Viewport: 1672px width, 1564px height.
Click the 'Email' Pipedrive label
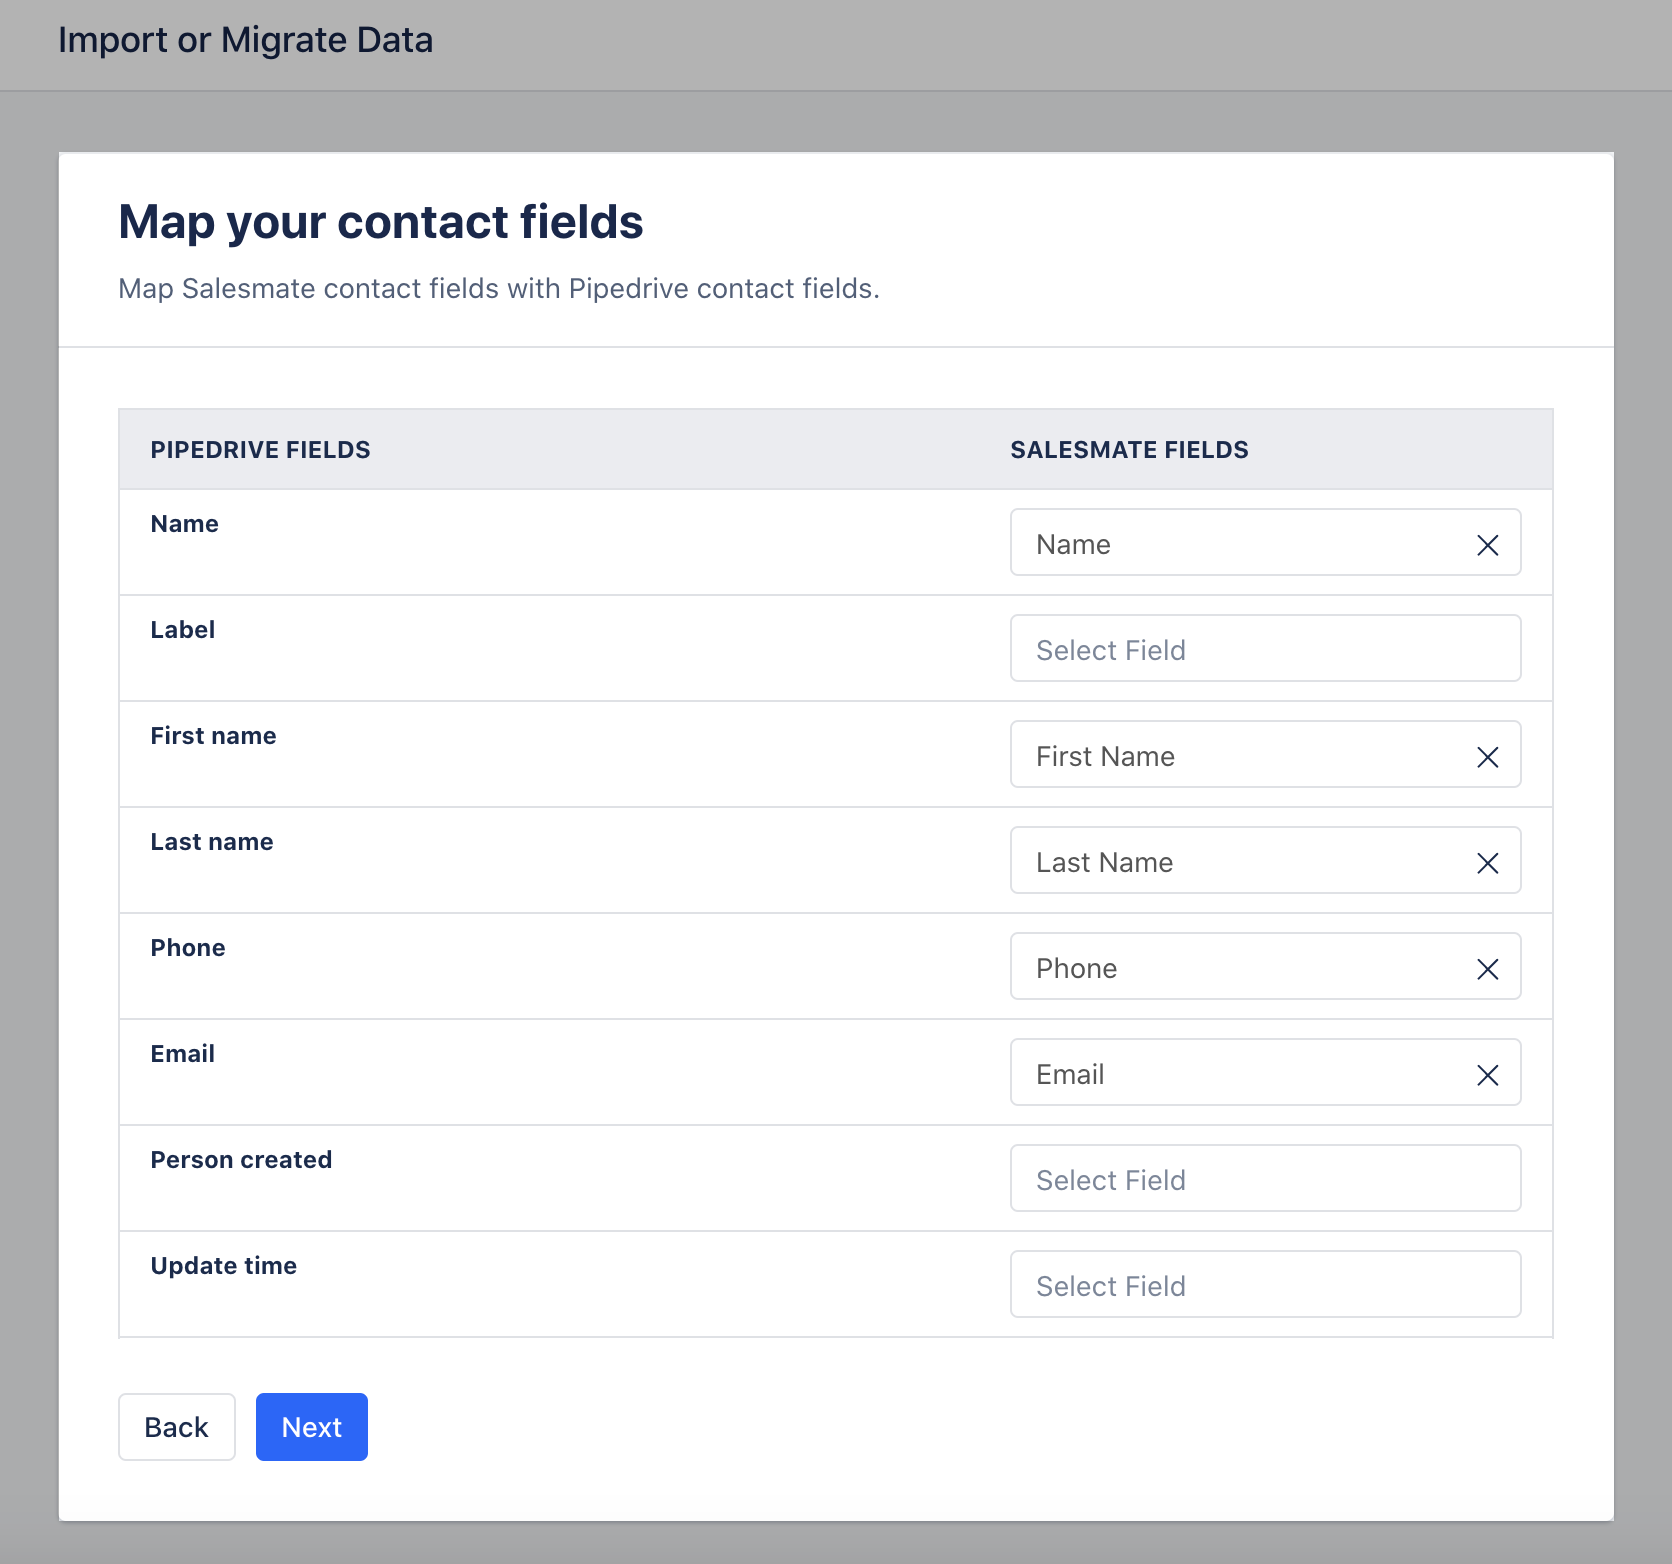coord(183,1054)
